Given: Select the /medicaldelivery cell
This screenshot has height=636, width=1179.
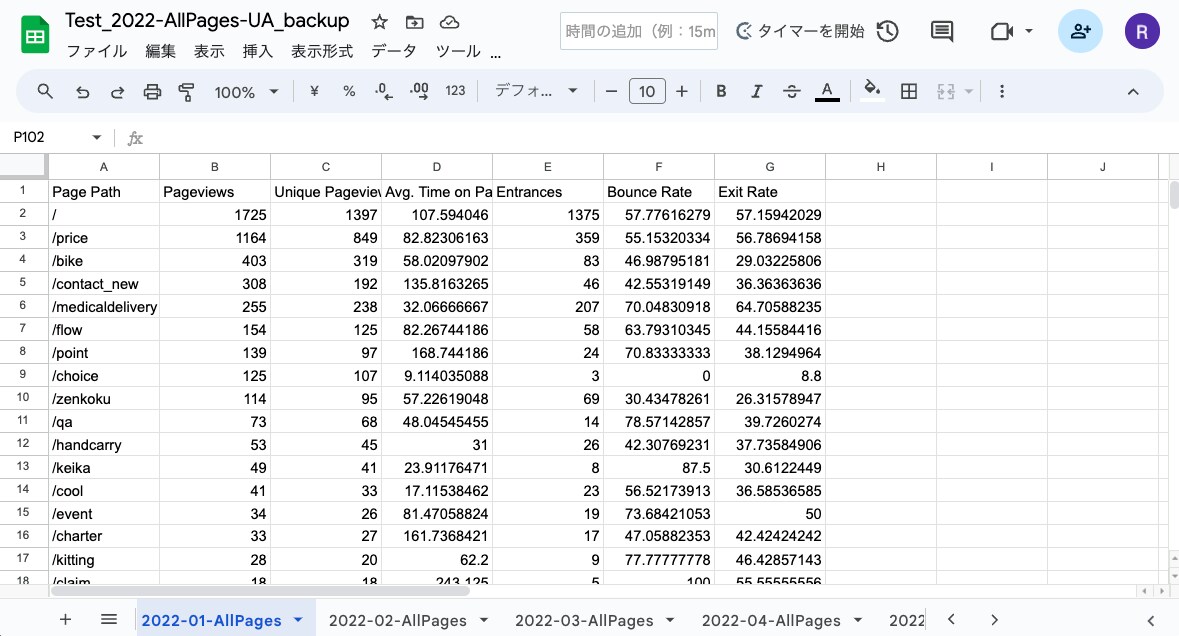Looking at the screenshot, I should pos(104,307).
